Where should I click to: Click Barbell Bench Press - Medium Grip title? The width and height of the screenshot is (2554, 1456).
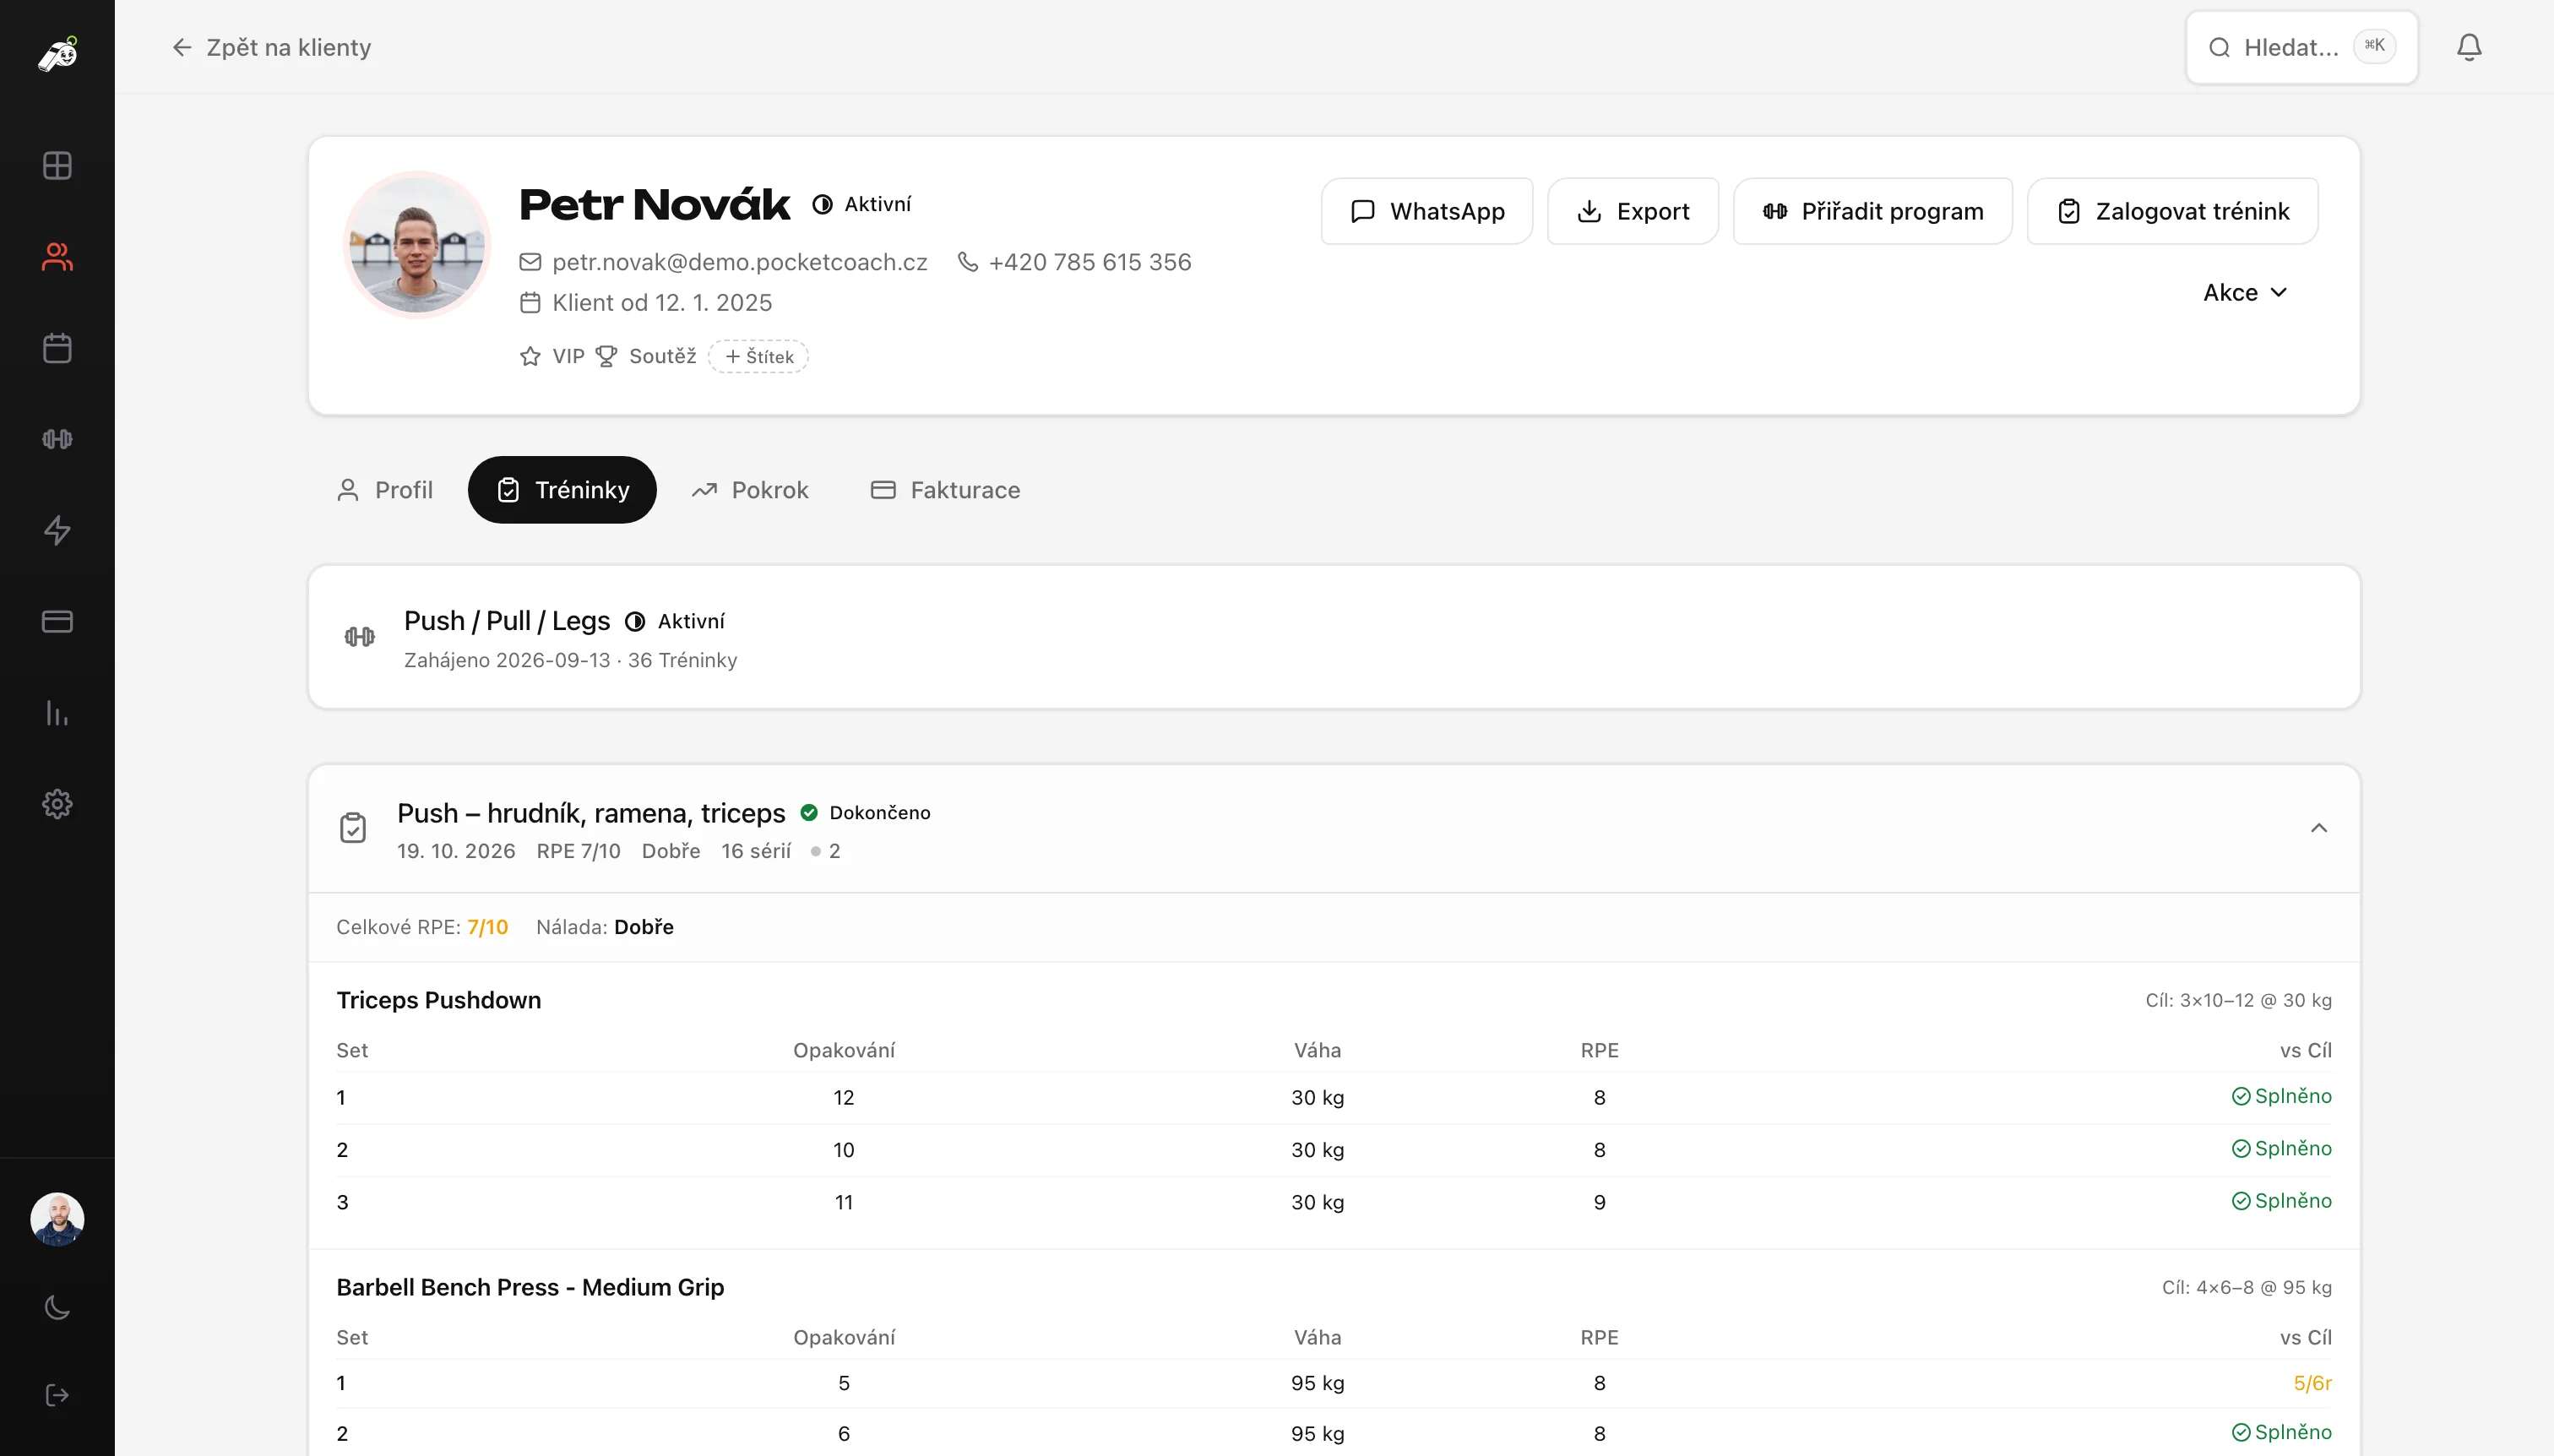pyautogui.click(x=530, y=1287)
